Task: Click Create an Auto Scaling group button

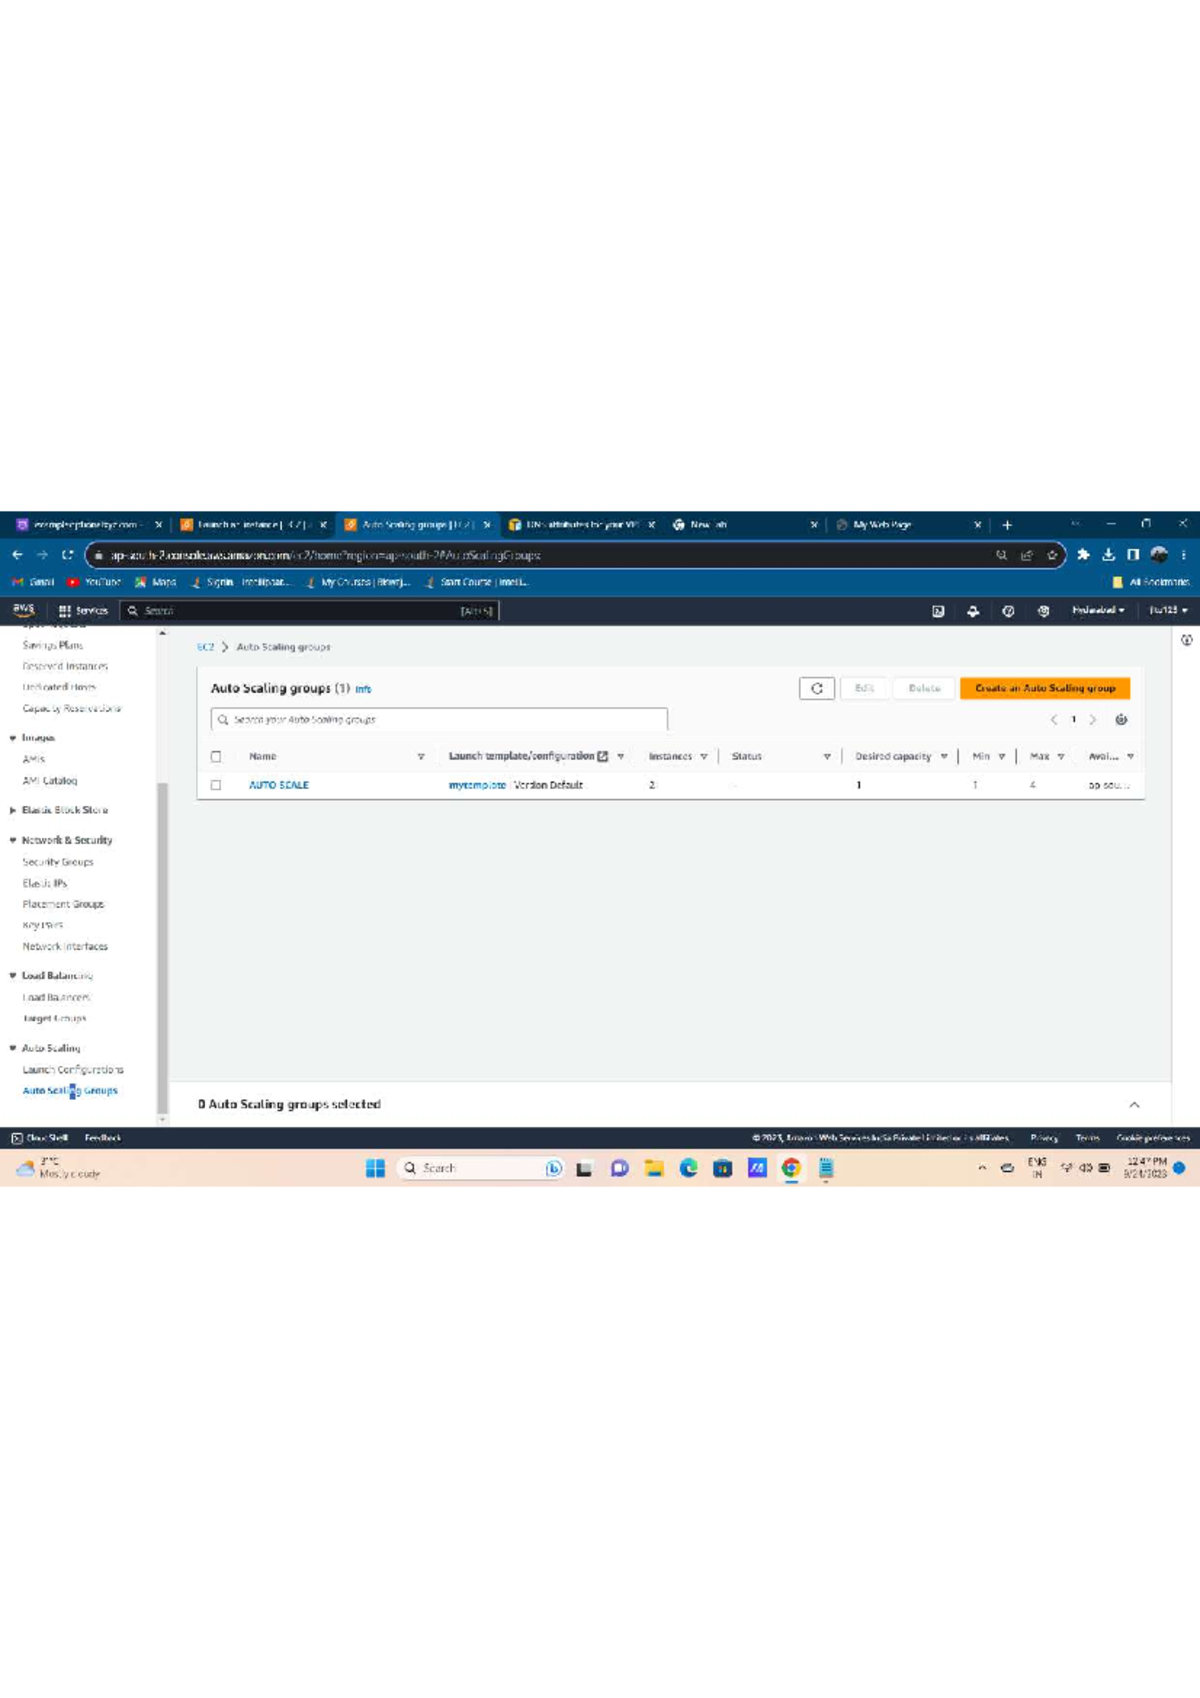Action: click(1045, 688)
